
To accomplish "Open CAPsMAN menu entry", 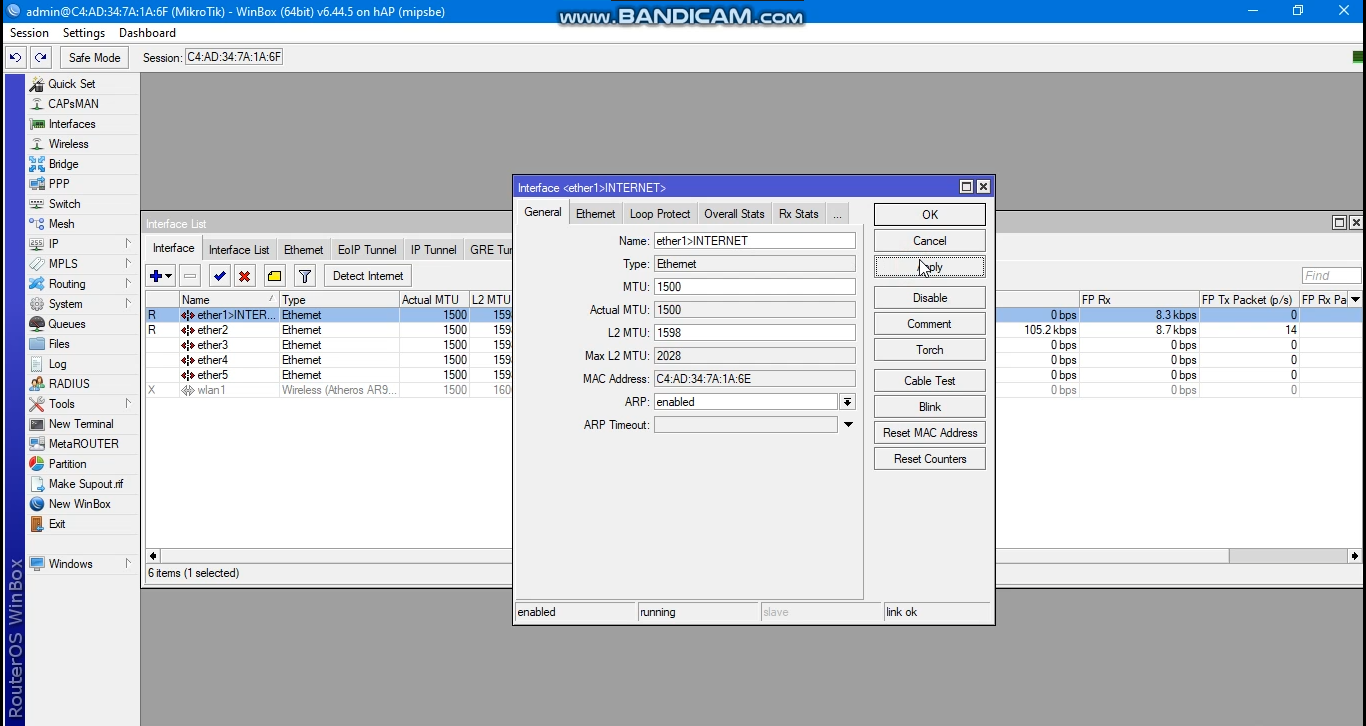I will (x=73, y=104).
